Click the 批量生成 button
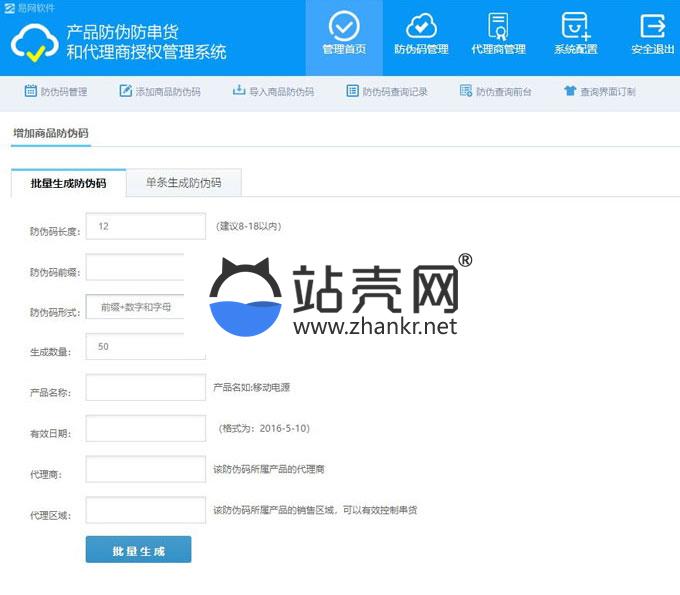The width and height of the screenshot is (680, 595). pos(138,550)
